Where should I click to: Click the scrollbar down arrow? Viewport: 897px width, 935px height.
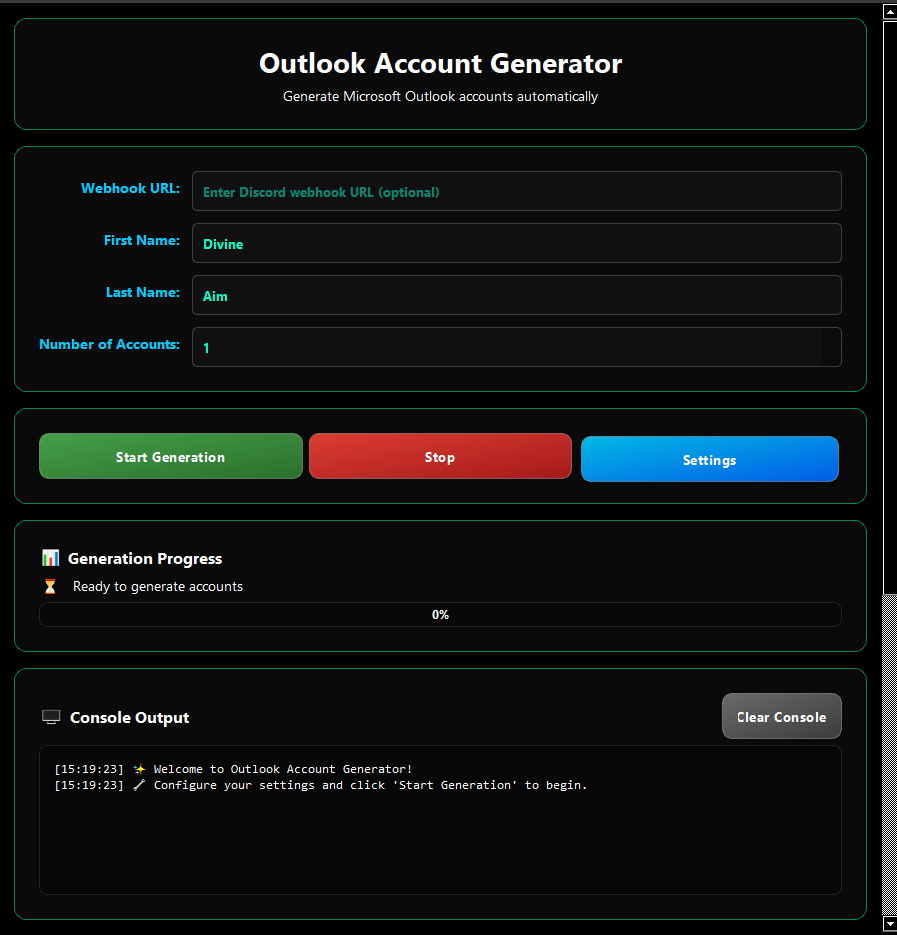pos(889,923)
